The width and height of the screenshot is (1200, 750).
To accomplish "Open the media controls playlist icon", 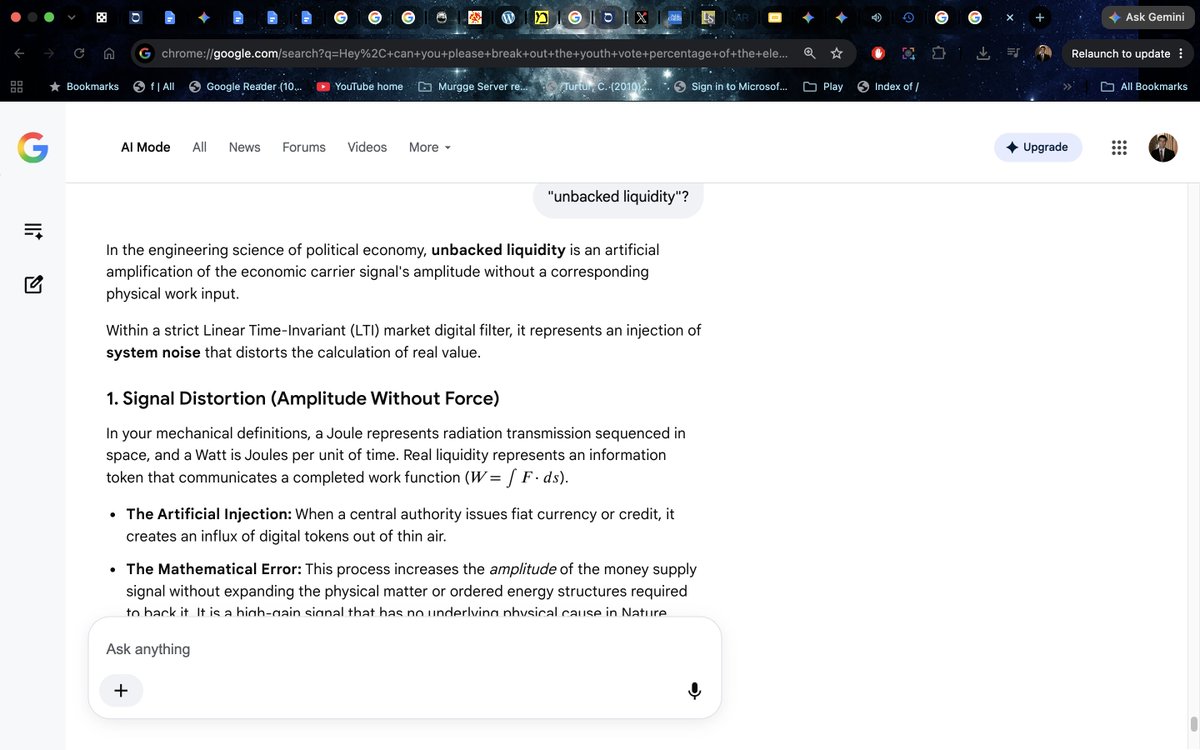I will [1013, 53].
